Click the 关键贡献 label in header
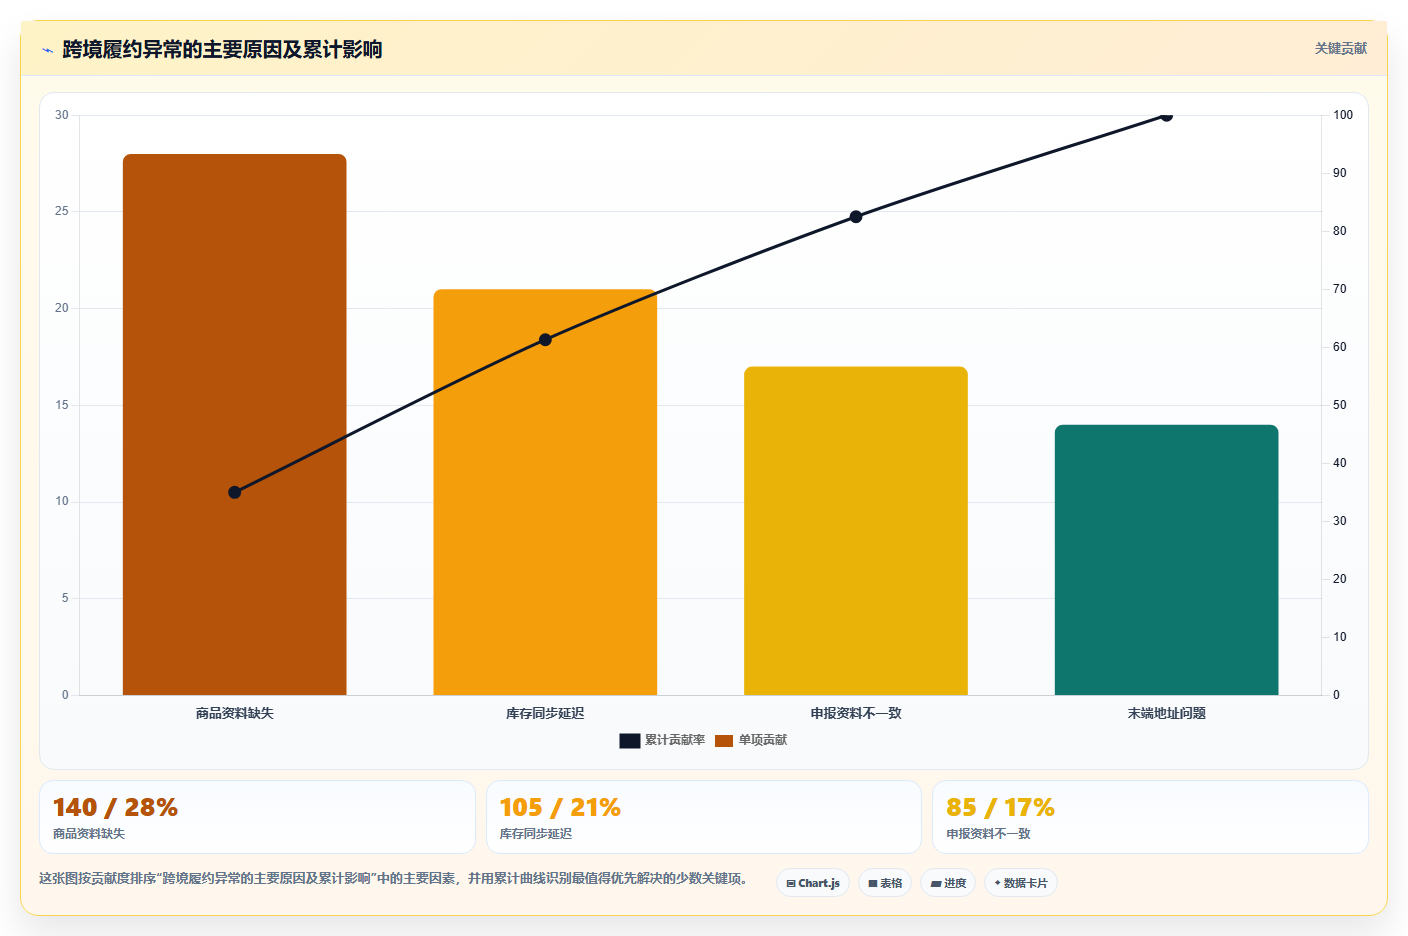Viewport: 1408px width, 936px height. coord(1340,48)
